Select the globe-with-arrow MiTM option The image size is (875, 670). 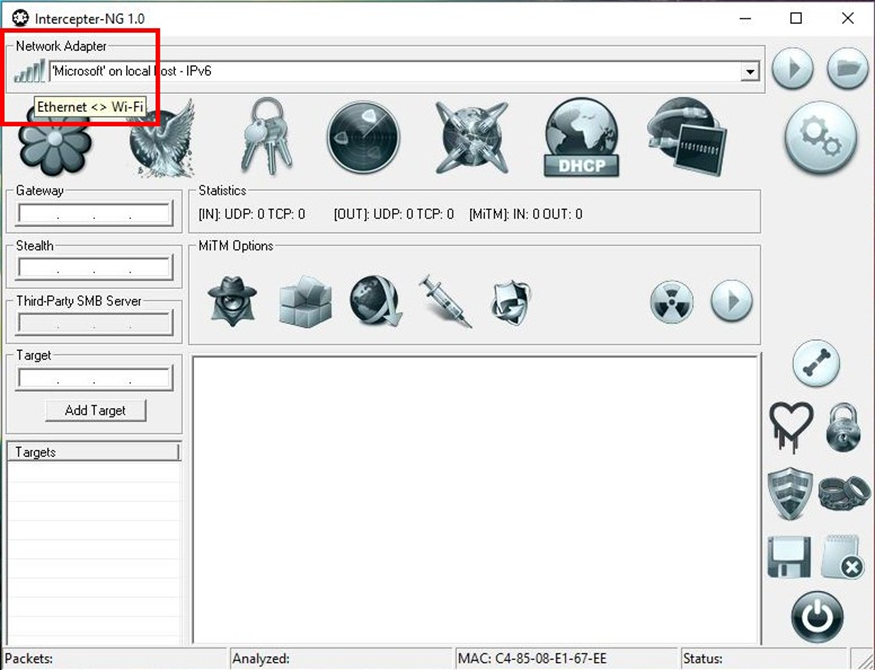(x=376, y=301)
